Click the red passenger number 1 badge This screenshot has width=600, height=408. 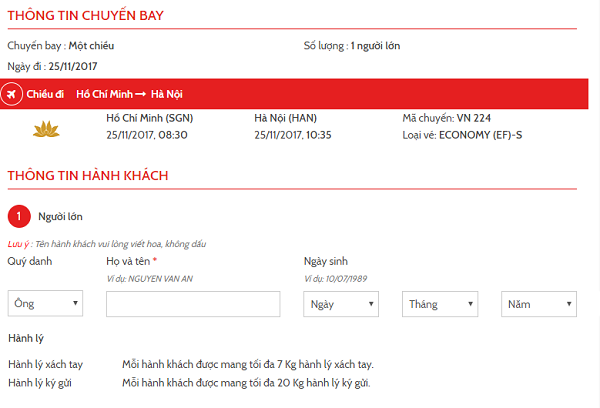(x=19, y=216)
